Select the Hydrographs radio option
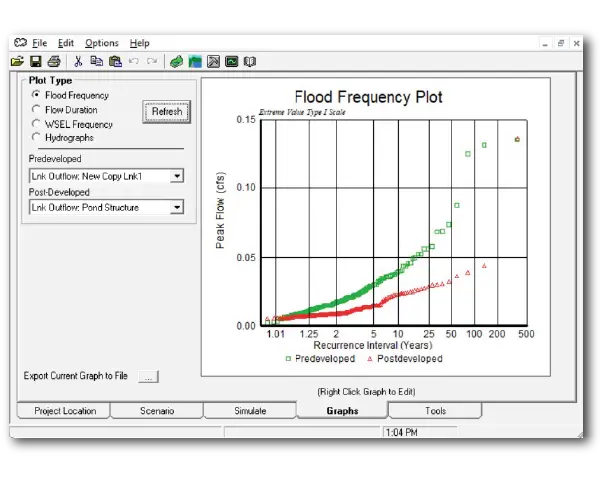 coord(36,137)
